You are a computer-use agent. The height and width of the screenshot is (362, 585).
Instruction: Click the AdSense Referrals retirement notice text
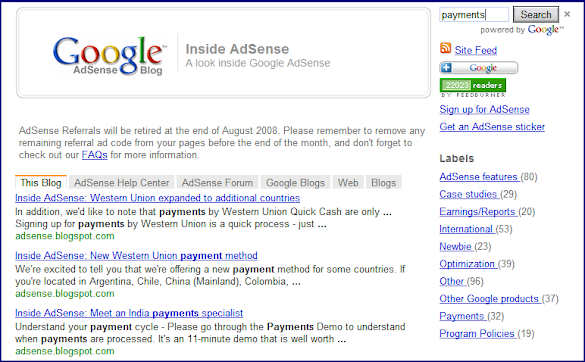[x=222, y=143]
